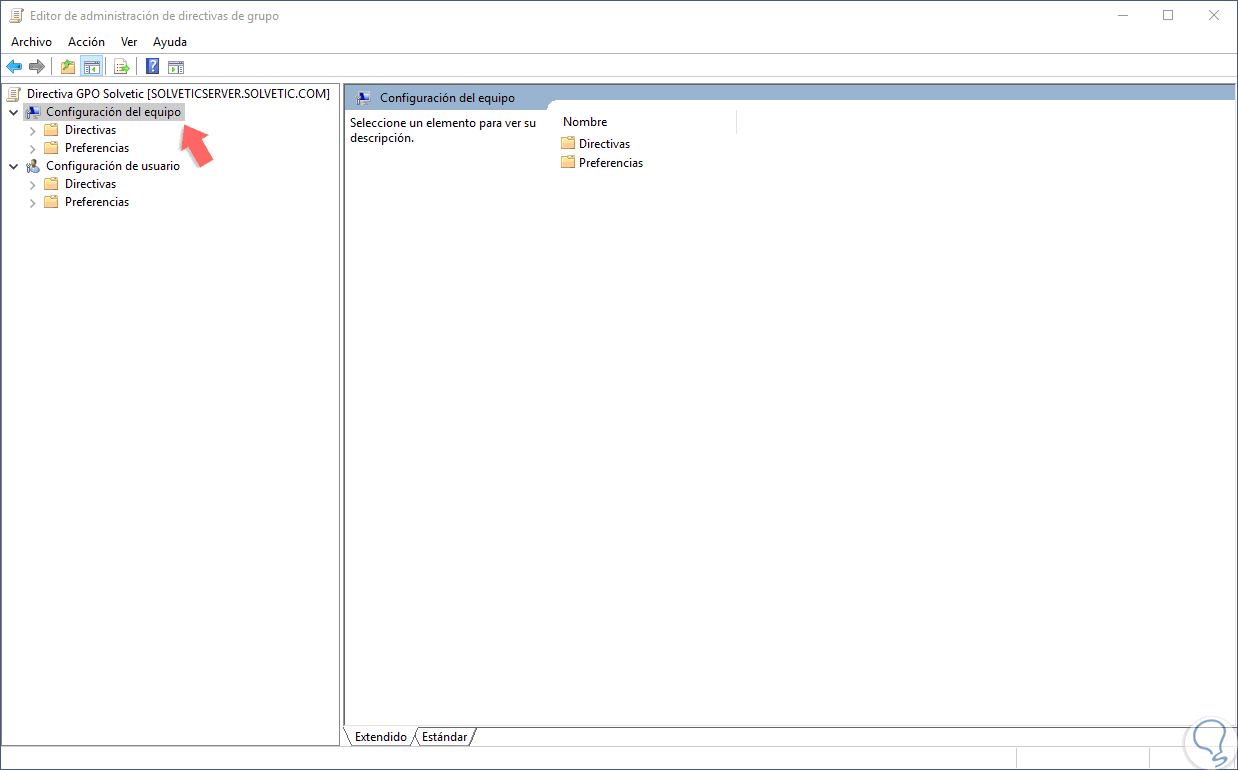The width and height of the screenshot is (1238, 770).
Task: Open the Acción menu
Action: pyautogui.click(x=86, y=42)
